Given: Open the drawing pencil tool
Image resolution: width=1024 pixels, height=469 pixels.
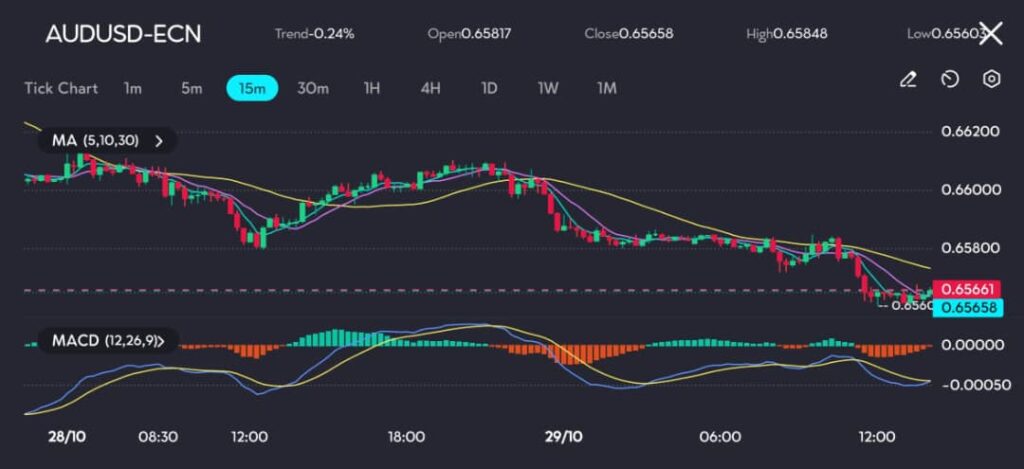Looking at the screenshot, I should pyautogui.click(x=908, y=79).
